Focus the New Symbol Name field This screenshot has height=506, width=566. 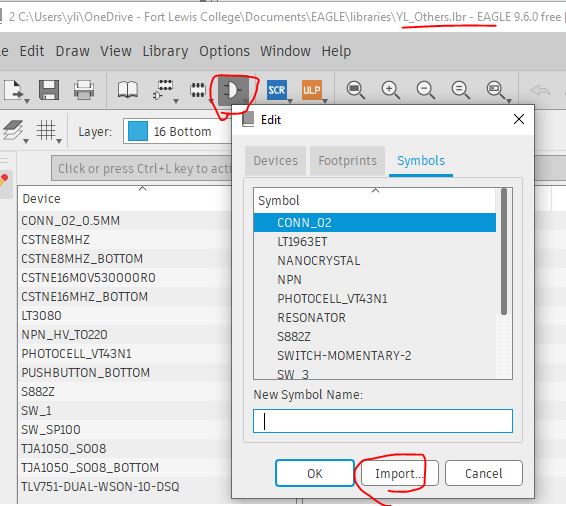point(383,421)
